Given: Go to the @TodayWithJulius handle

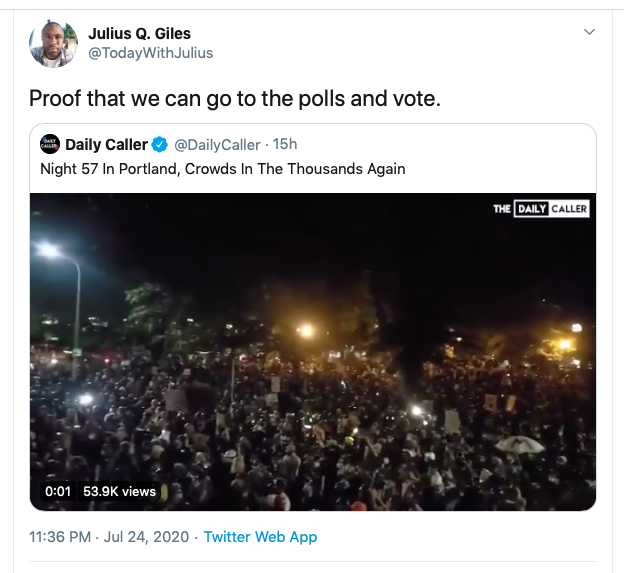Looking at the screenshot, I should (x=150, y=53).
